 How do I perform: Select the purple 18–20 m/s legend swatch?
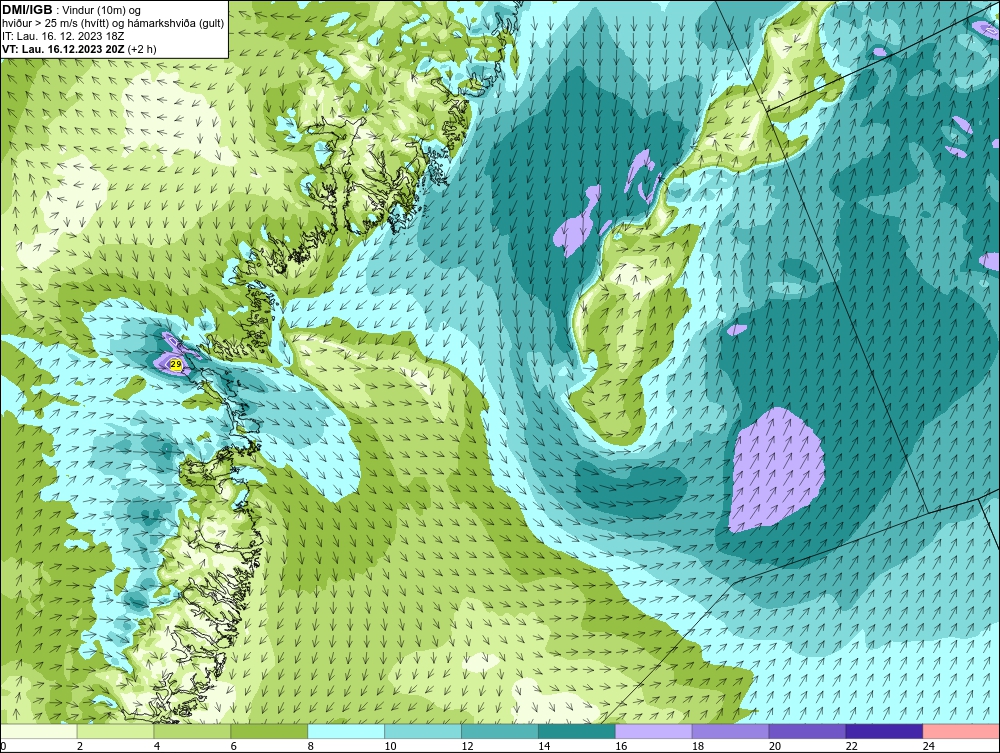pyautogui.click(x=730, y=731)
